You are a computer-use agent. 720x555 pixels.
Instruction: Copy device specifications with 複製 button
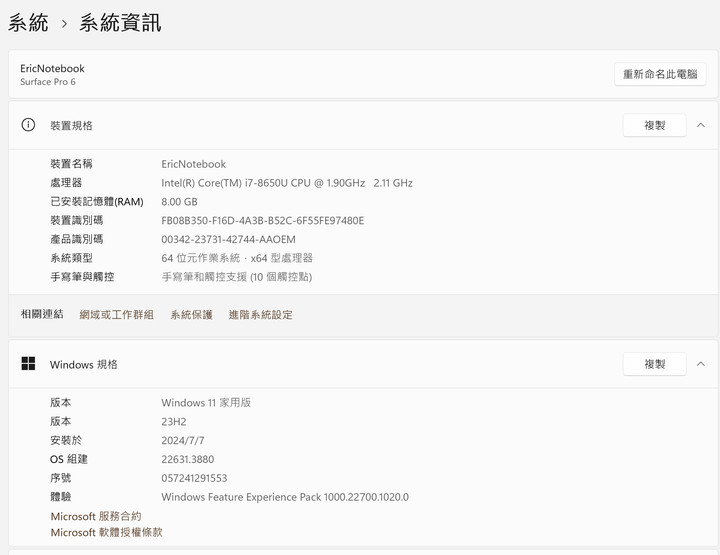[654, 125]
